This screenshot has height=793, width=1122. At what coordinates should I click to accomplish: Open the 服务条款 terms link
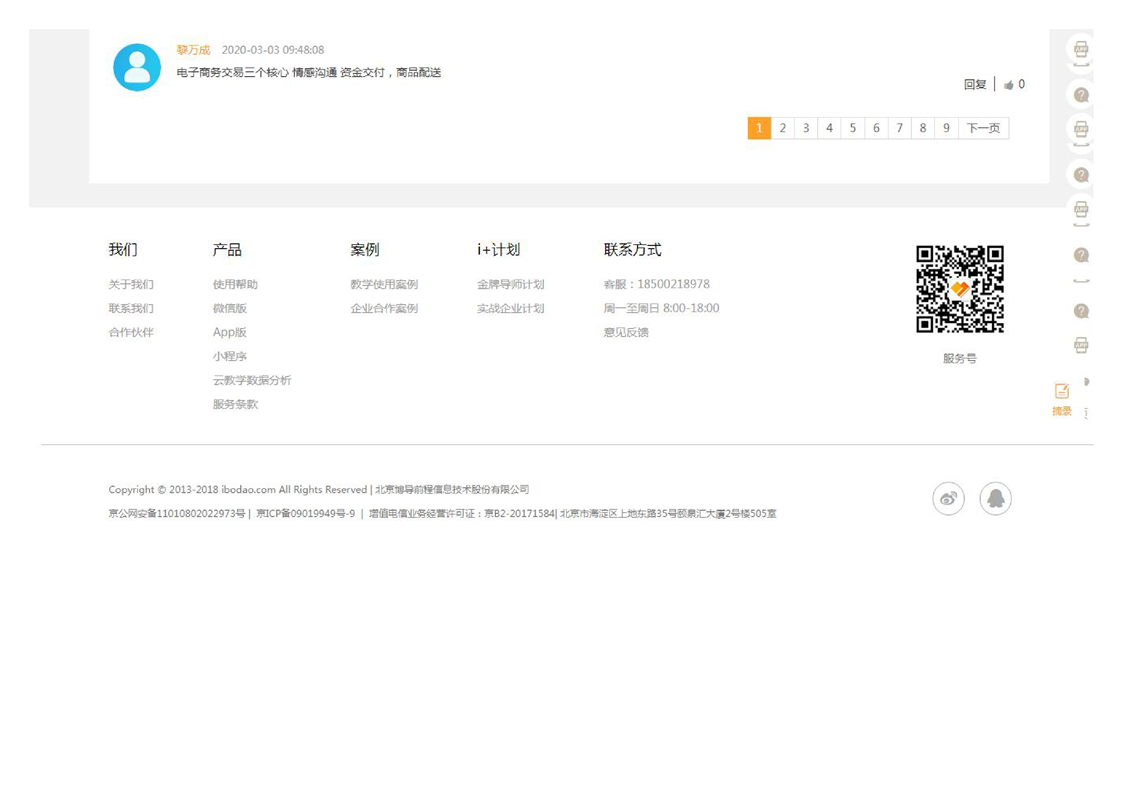click(235, 405)
